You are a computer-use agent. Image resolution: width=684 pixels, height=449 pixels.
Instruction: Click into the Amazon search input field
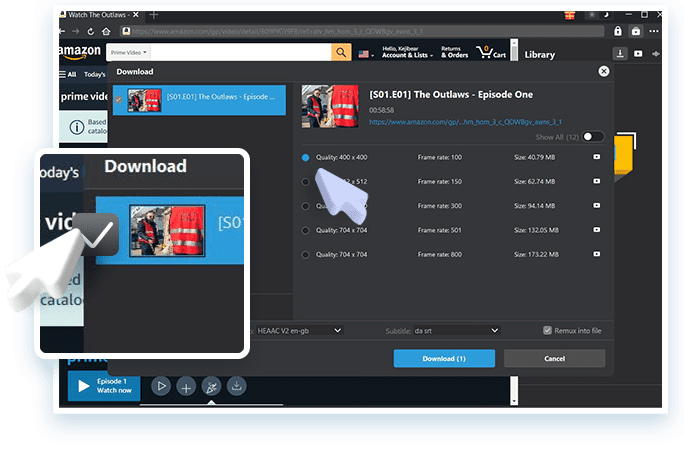[x=241, y=52]
